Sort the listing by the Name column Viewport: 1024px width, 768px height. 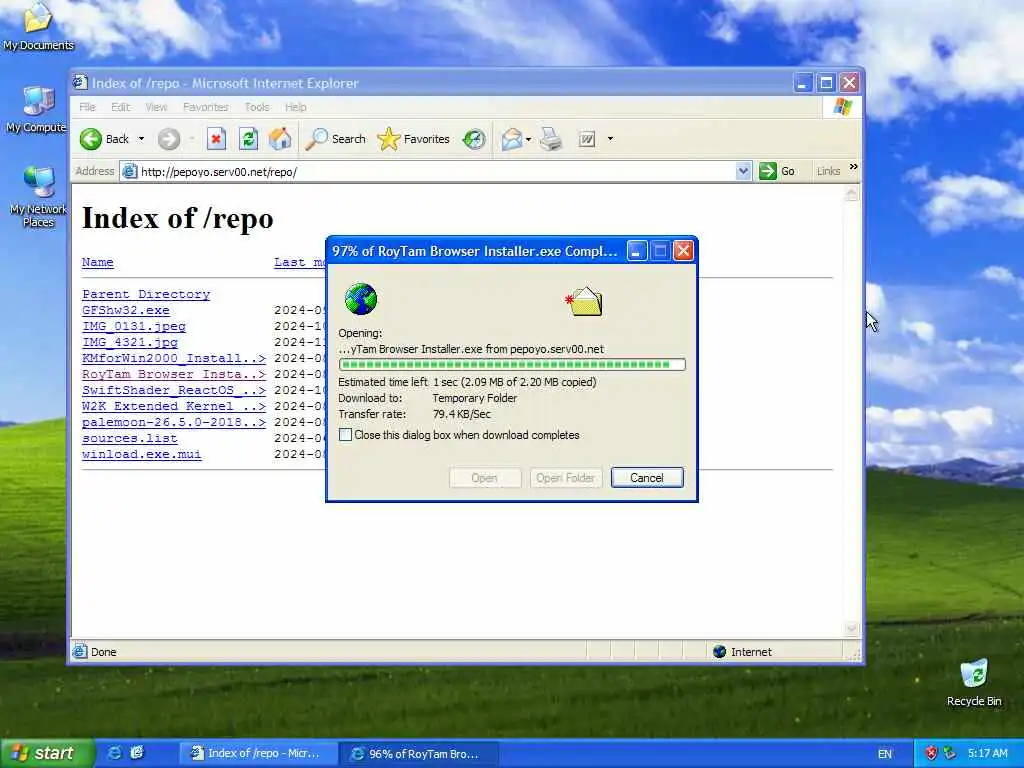coord(98,263)
